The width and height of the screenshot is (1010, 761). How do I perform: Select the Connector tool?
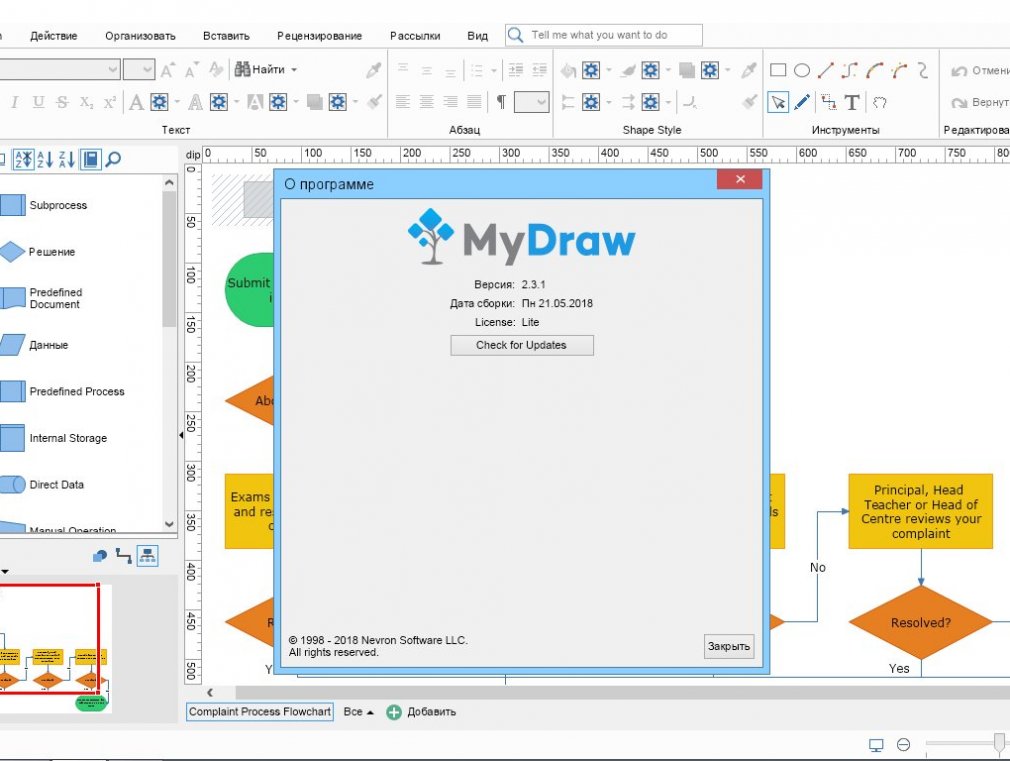click(x=828, y=102)
